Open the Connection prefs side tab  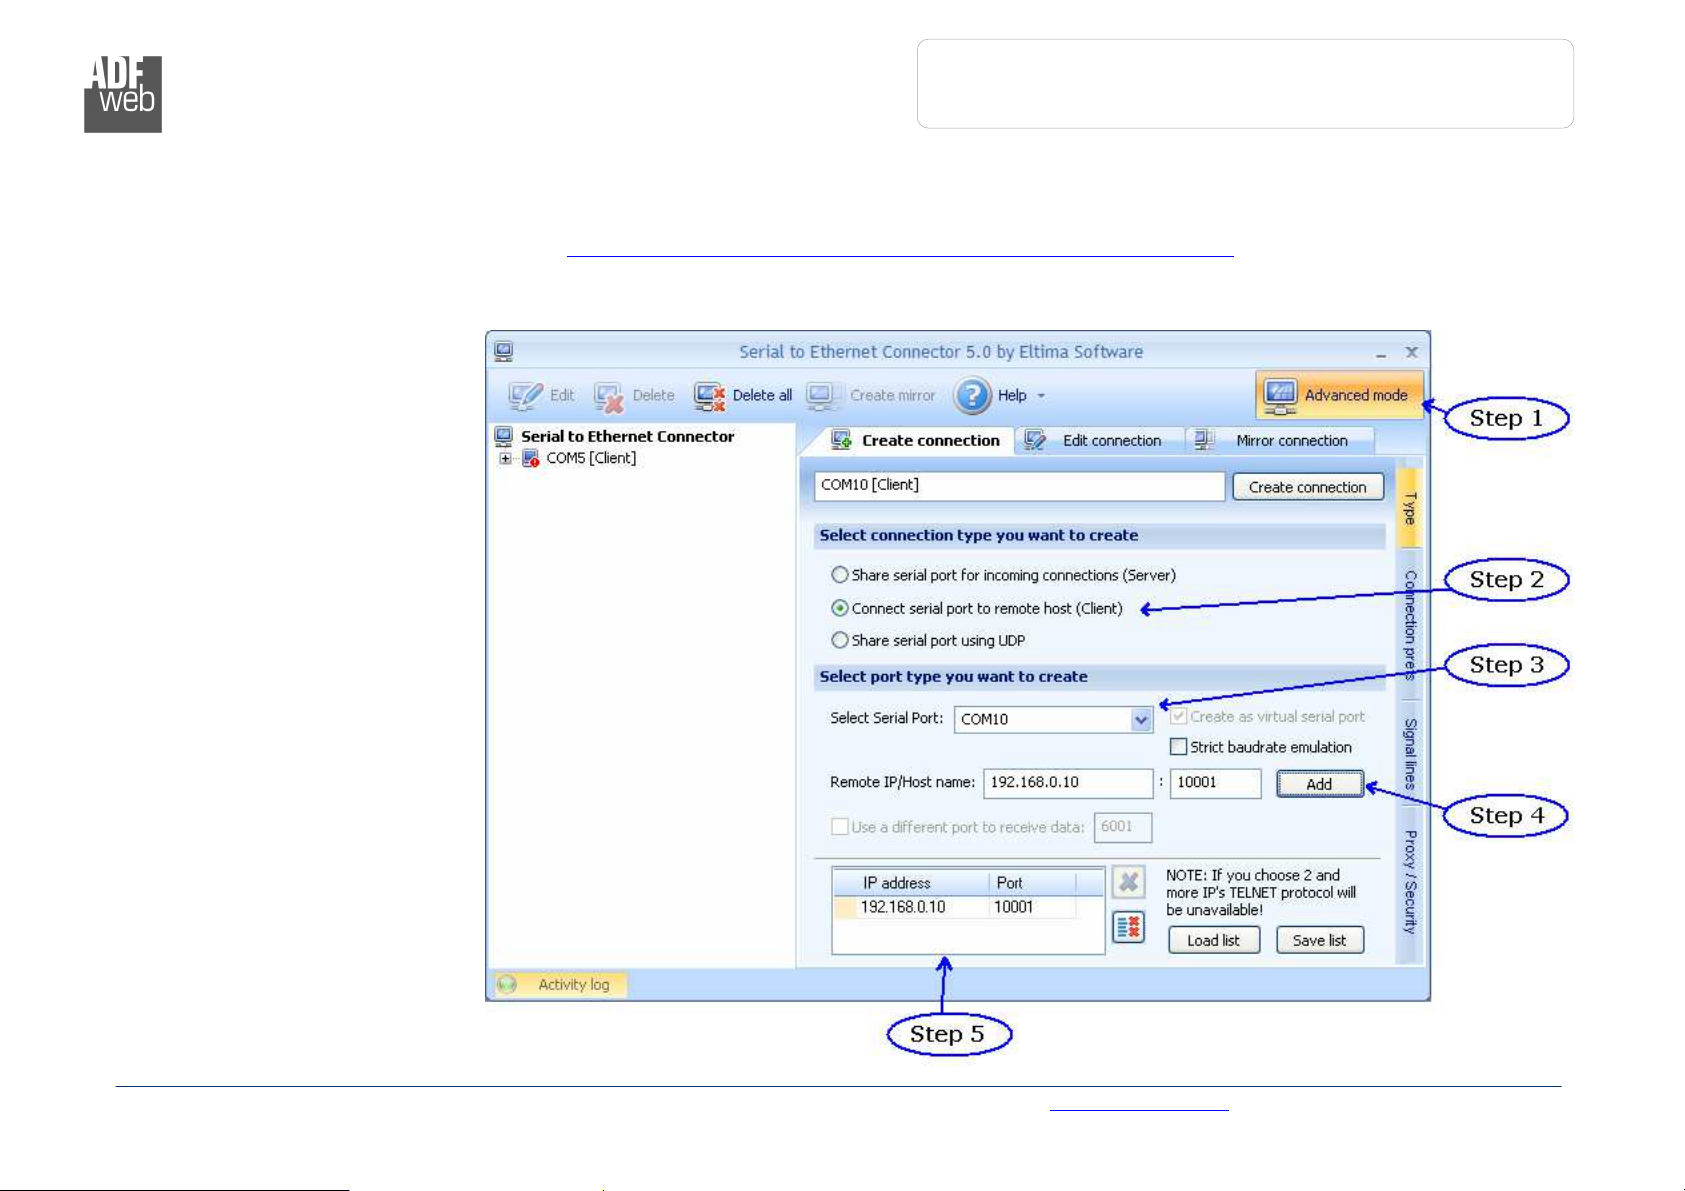click(1409, 625)
